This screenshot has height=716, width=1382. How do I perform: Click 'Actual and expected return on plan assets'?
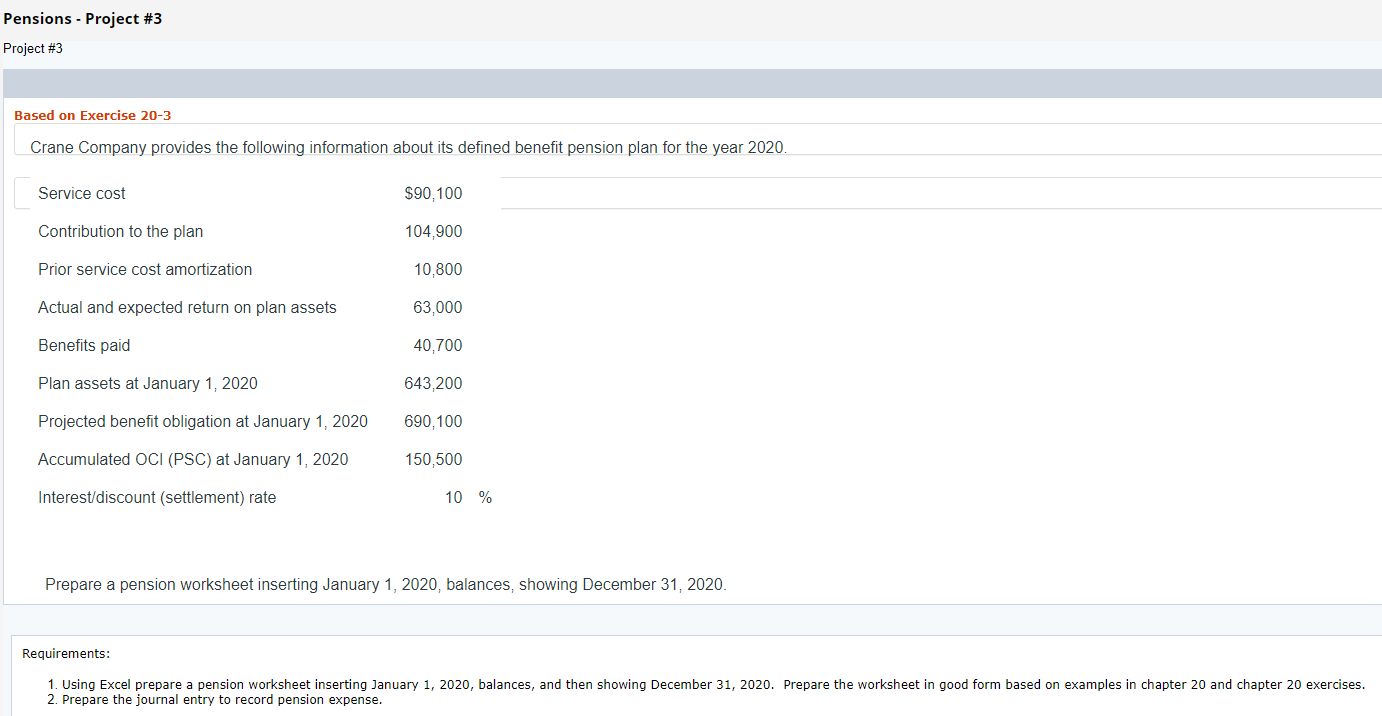(x=187, y=307)
